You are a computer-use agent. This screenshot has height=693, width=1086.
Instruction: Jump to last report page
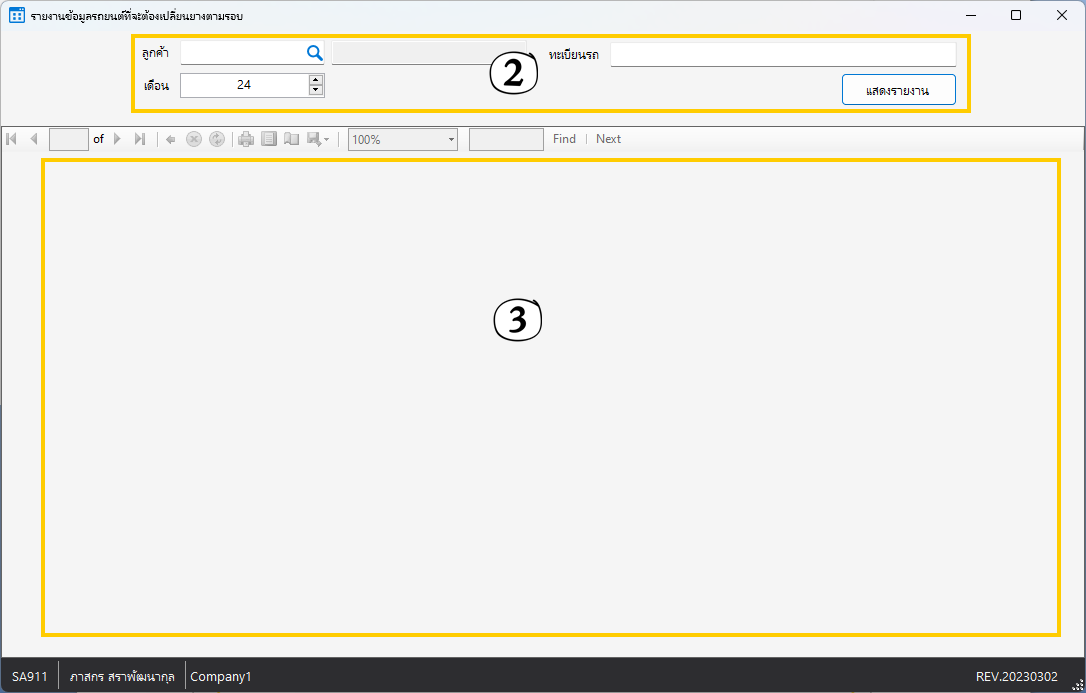[140, 139]
